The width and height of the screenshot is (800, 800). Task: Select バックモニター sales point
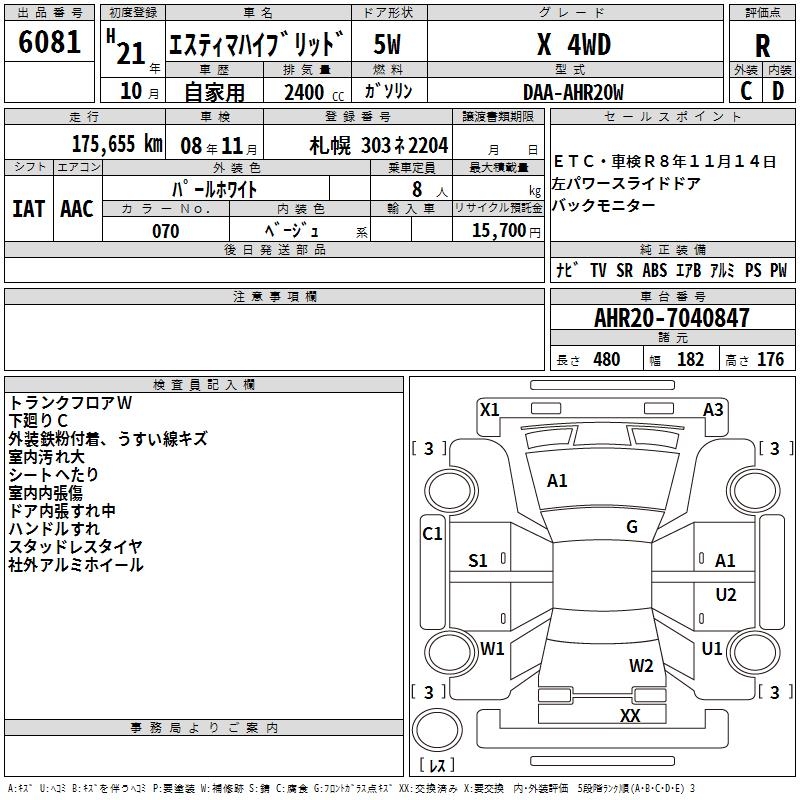coord(604,205)
